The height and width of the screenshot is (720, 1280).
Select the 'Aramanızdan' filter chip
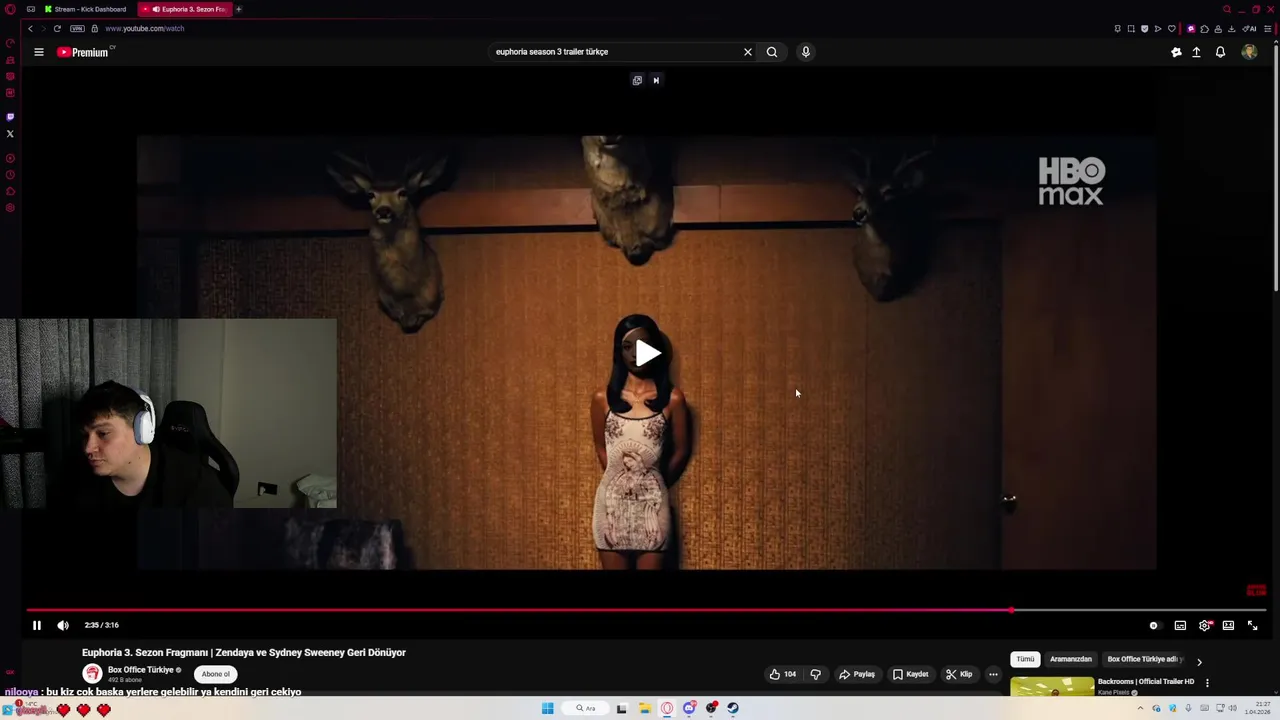1071,659
